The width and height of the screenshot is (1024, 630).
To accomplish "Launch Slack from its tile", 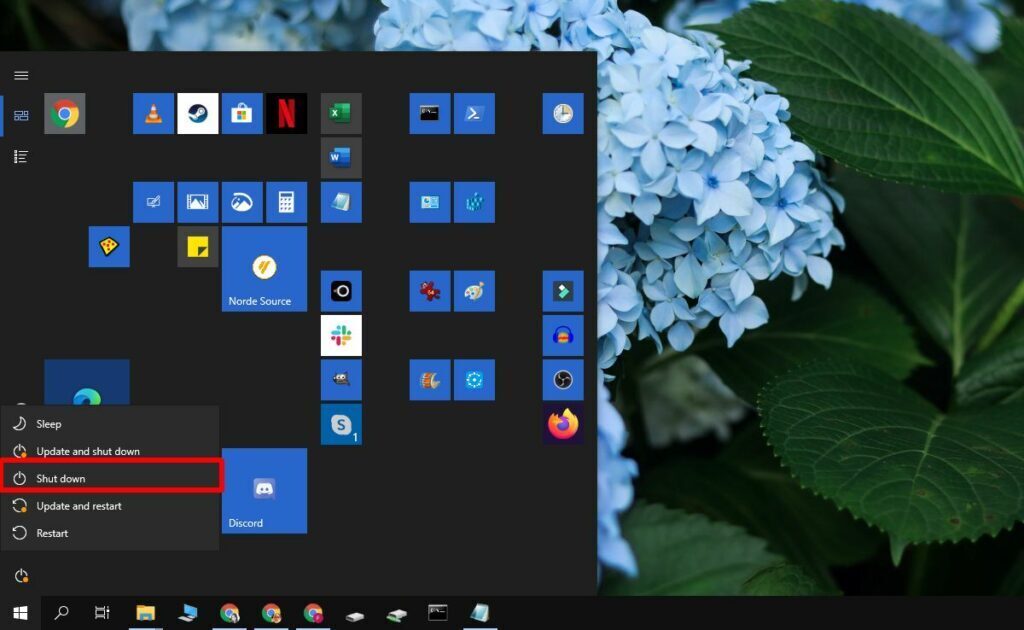I will tap(341, 335).
